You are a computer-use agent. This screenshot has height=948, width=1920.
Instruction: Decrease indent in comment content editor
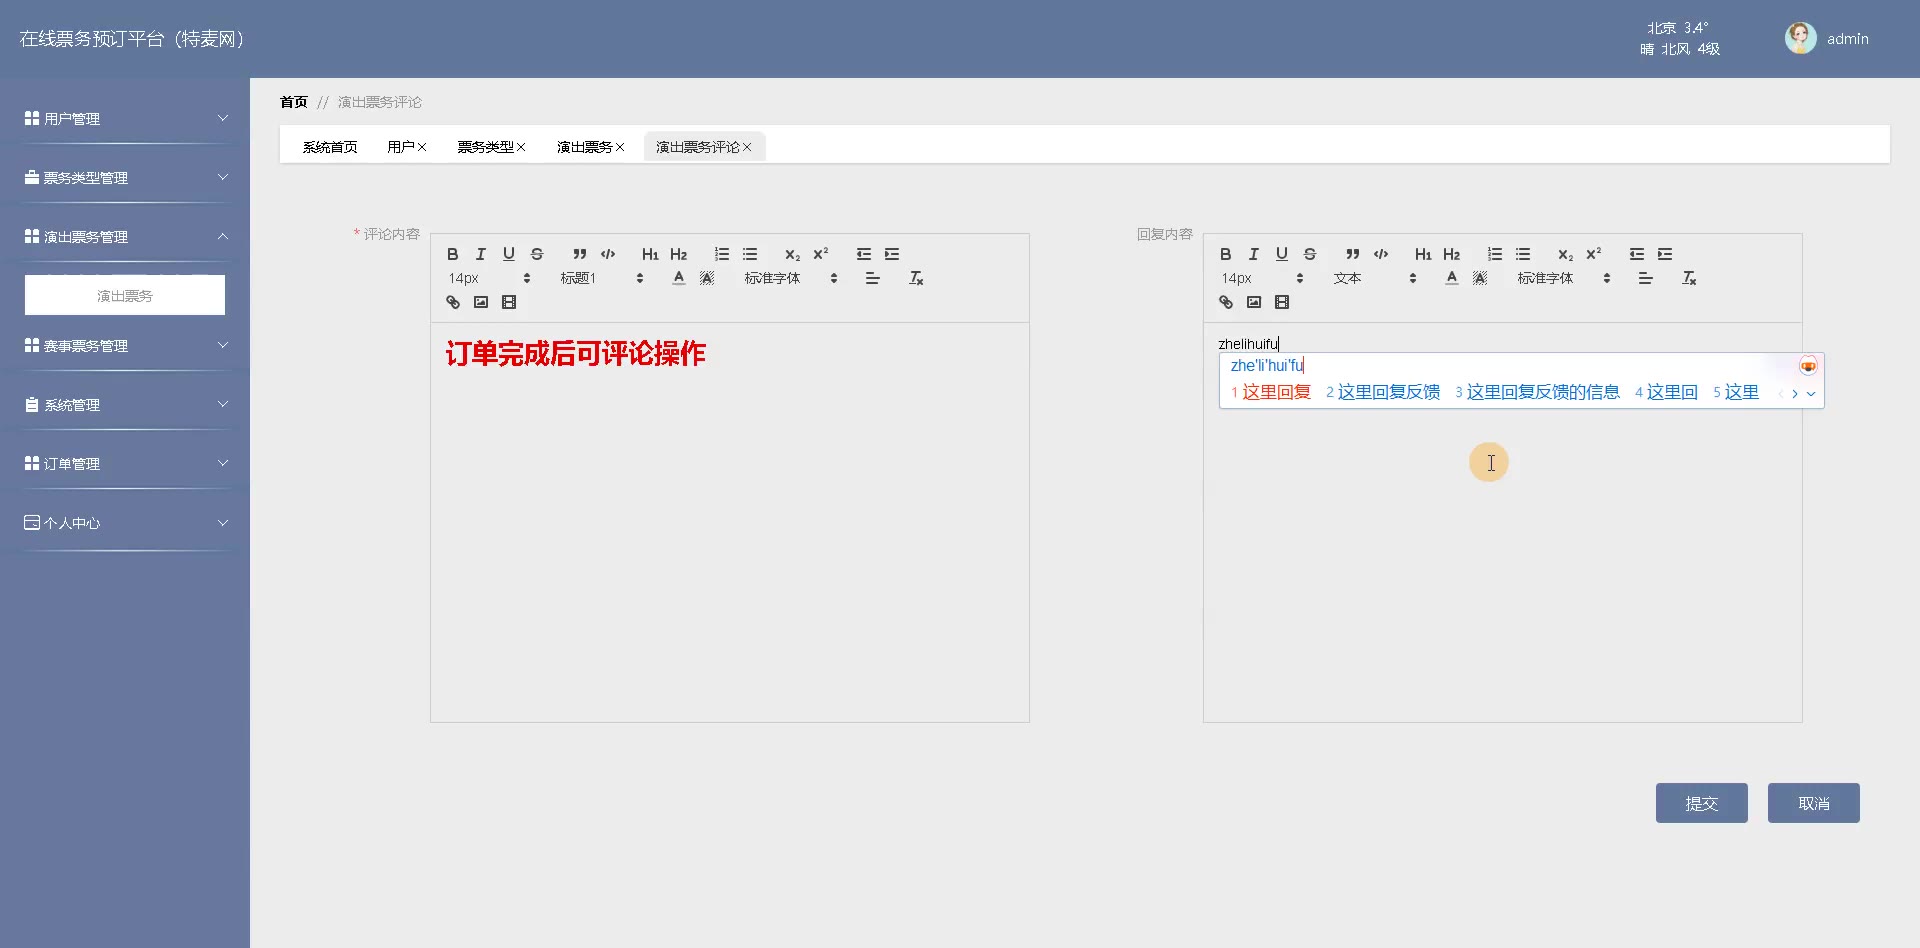[x=864, y=254]
